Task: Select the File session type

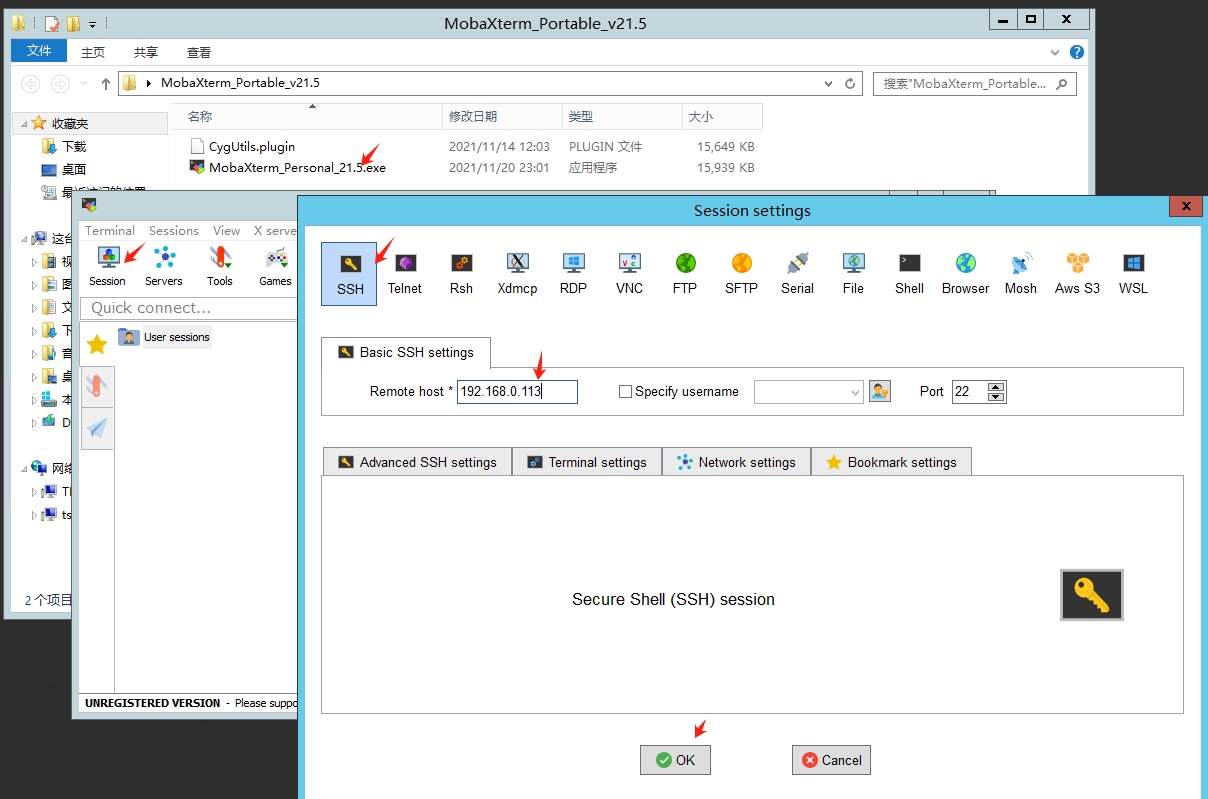Action: tap(853, 274)
